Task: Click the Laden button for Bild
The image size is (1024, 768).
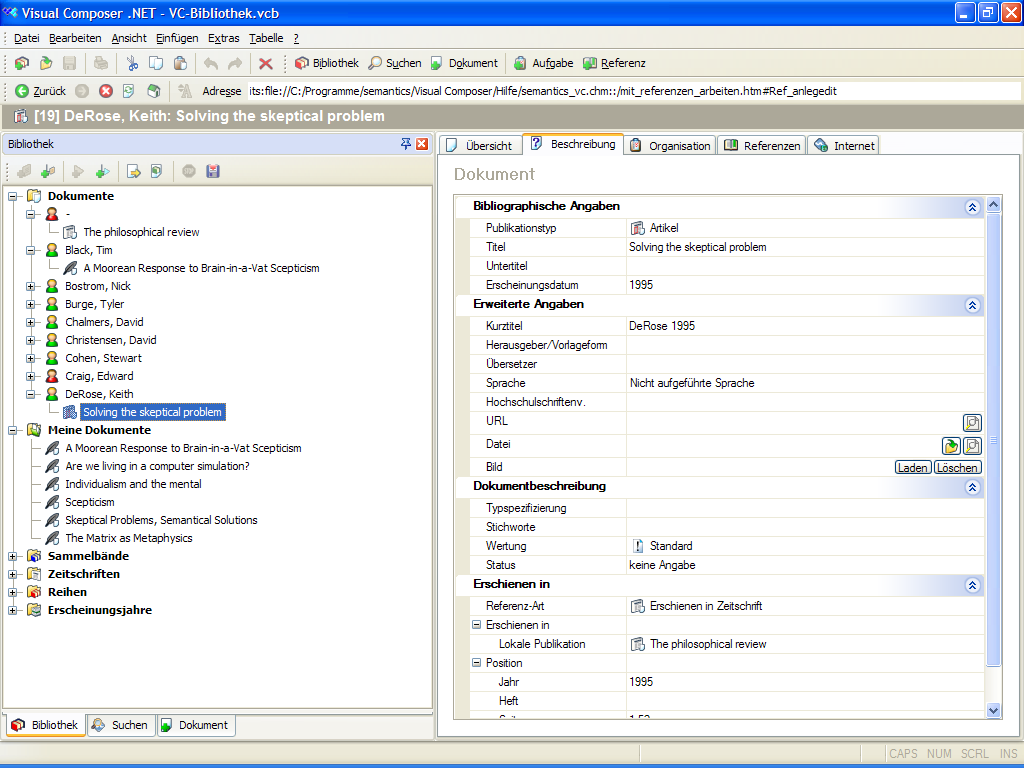Action: coord(912,467)
